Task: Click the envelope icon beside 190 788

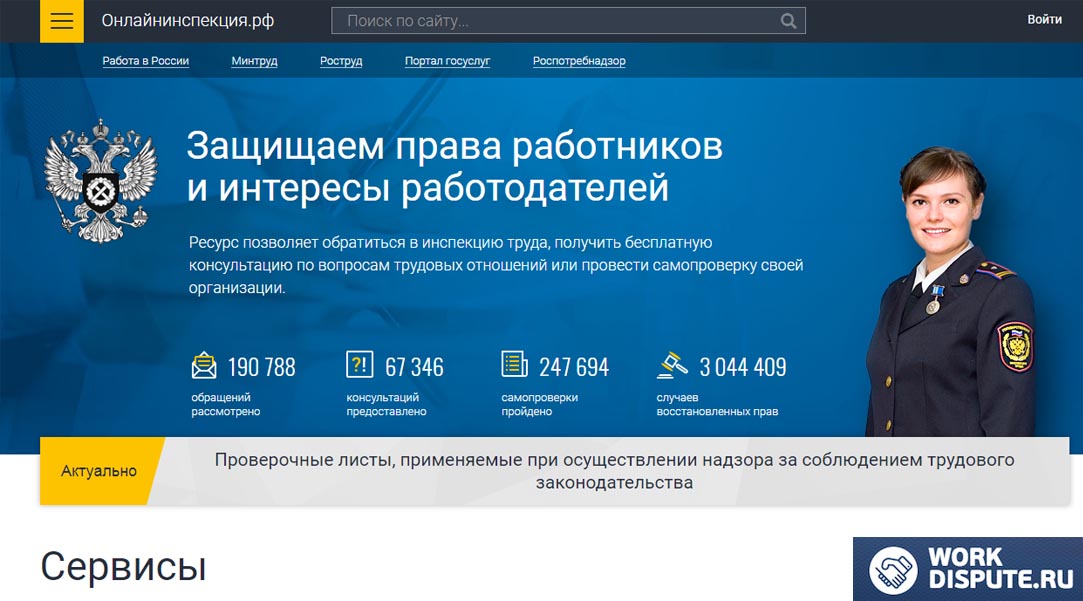Action: (x=204, y=365)
